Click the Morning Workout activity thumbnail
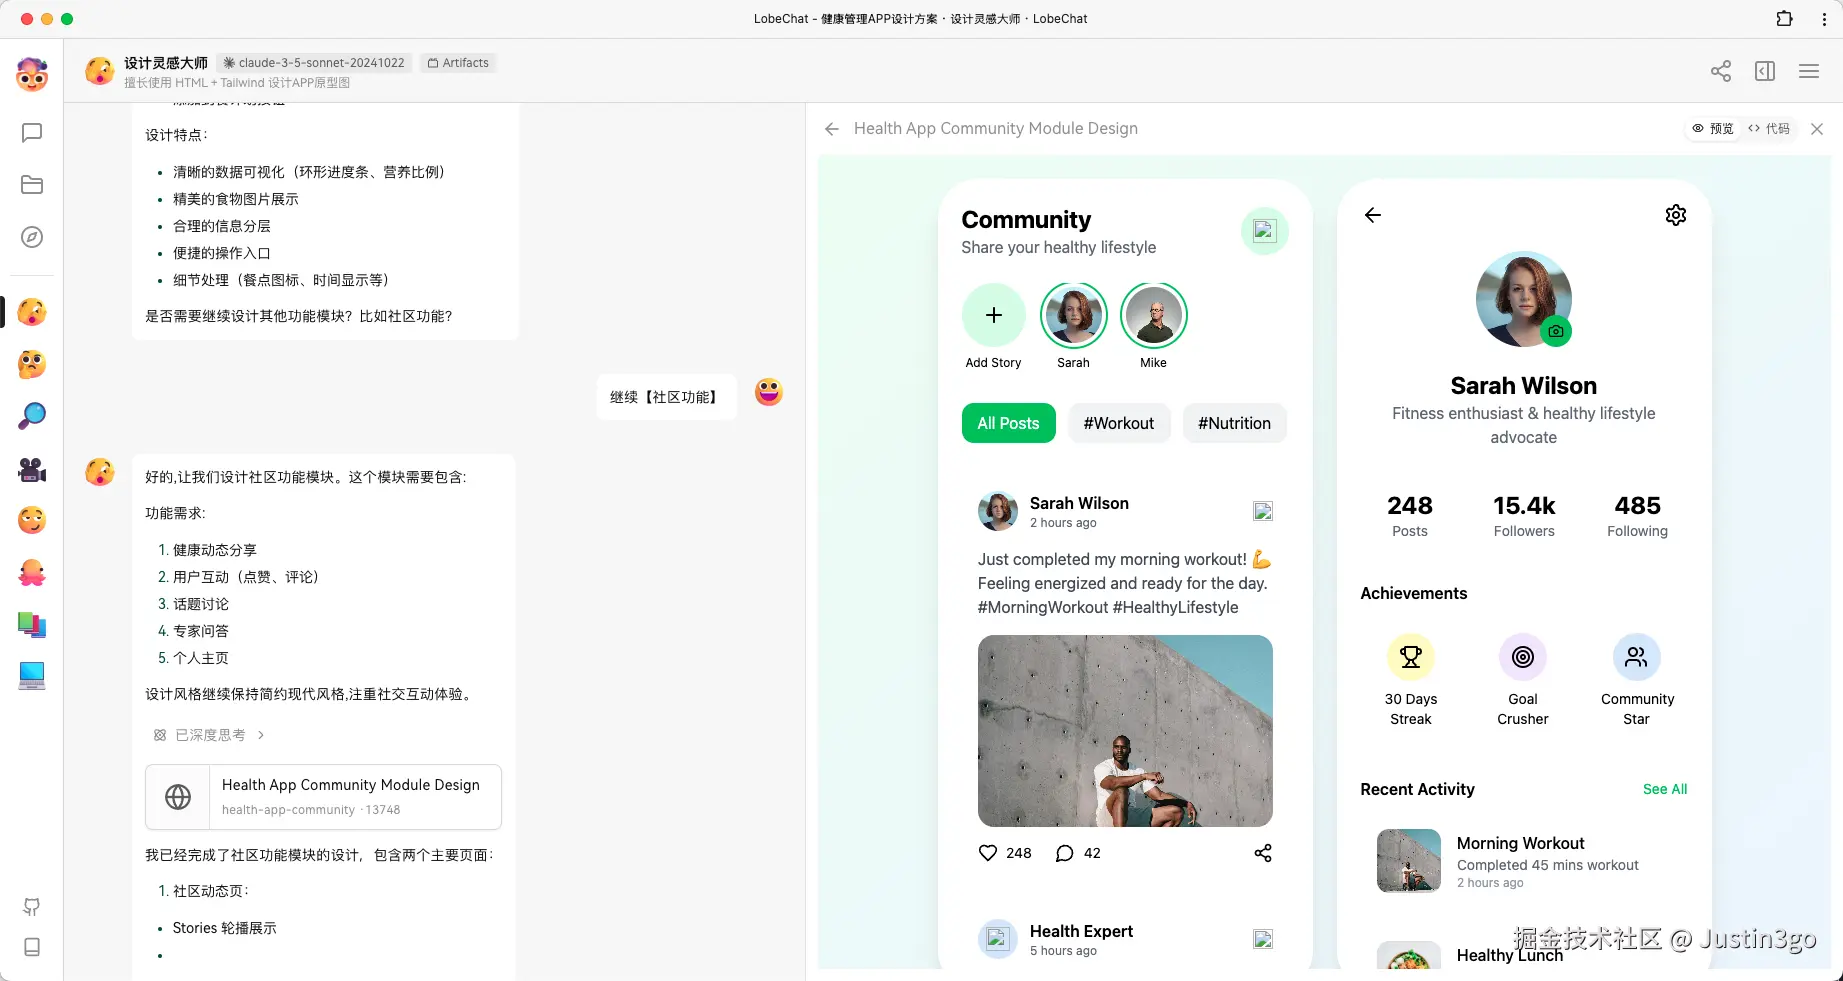 [1409, 861]
